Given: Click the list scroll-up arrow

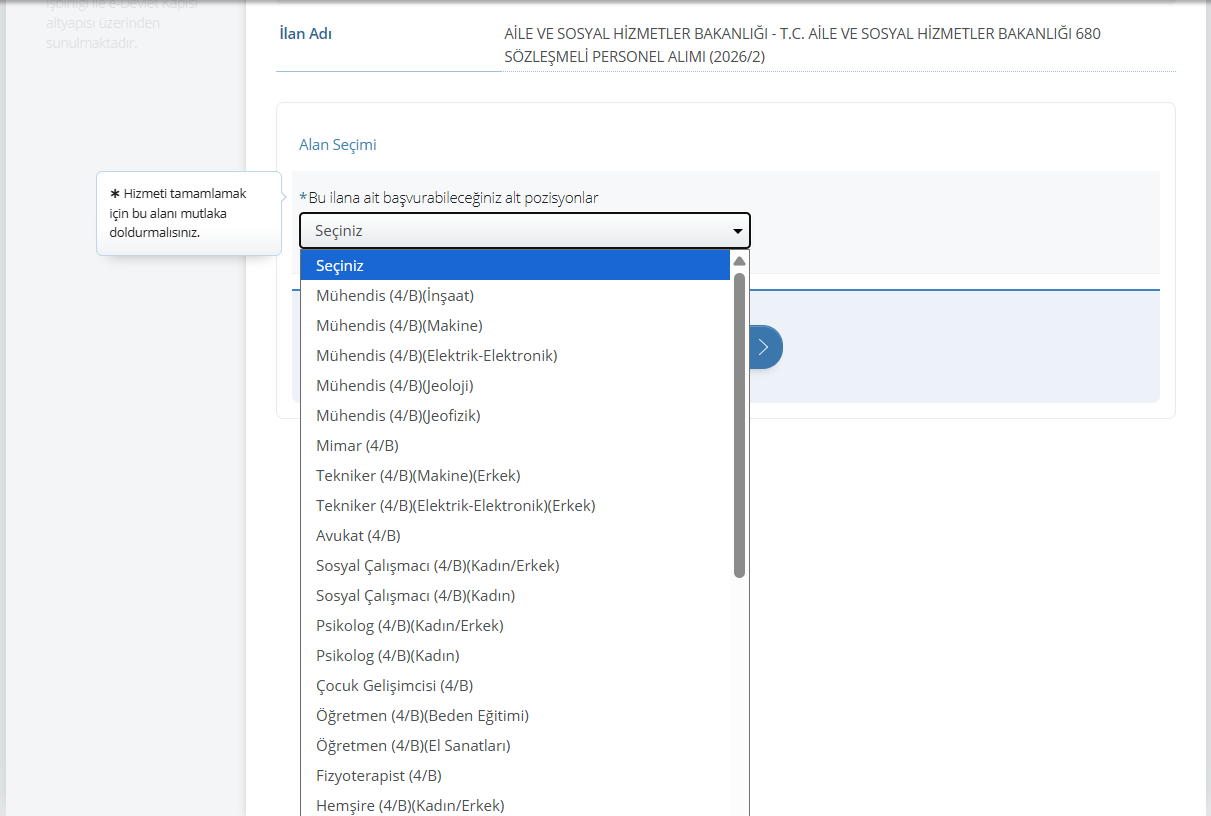Looking at the screenshot, I should click(740, 261).
